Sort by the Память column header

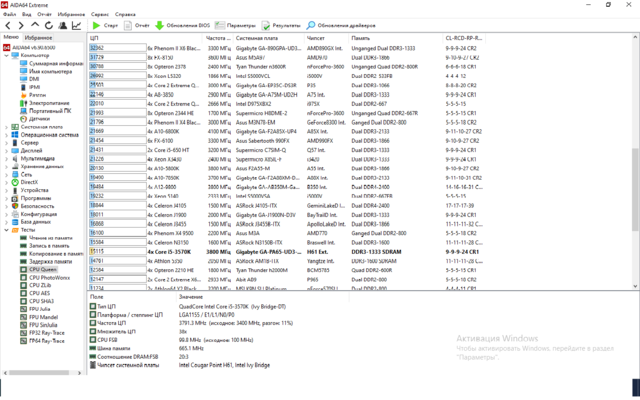click(x=395, y=38)
